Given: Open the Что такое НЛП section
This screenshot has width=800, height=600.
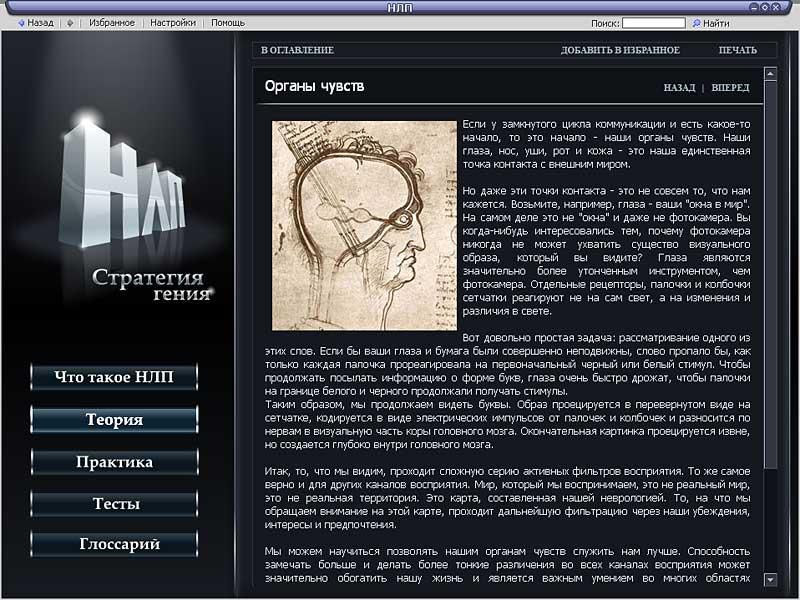Looking at the screenshot, I should pos(114,377).
